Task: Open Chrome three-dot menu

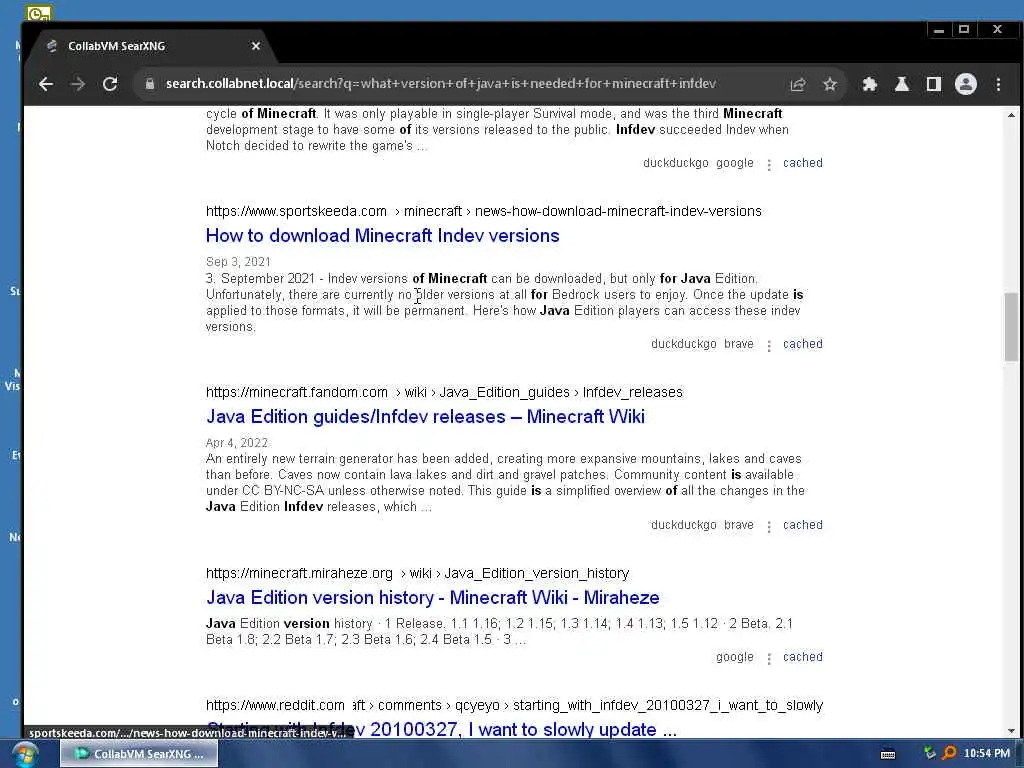Action: coord(997,84)
